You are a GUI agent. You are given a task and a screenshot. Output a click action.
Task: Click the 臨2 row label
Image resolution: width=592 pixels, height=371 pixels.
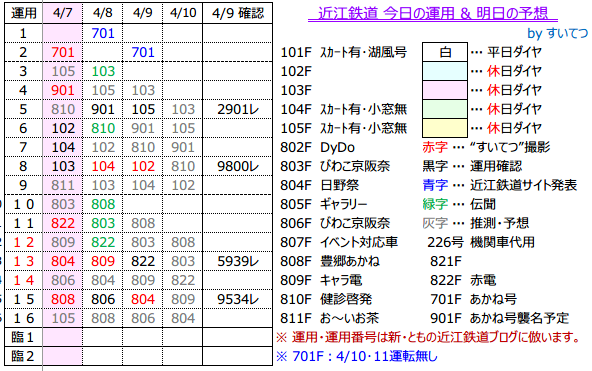[x=23, y=356]
